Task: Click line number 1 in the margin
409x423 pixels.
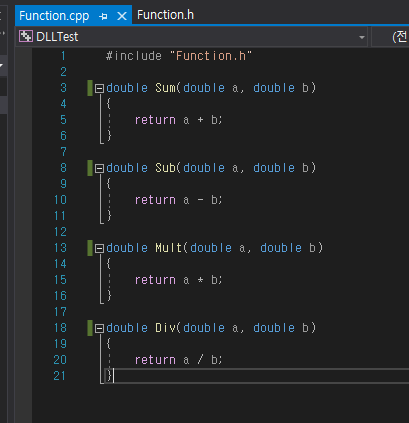Action: [63, 56]
